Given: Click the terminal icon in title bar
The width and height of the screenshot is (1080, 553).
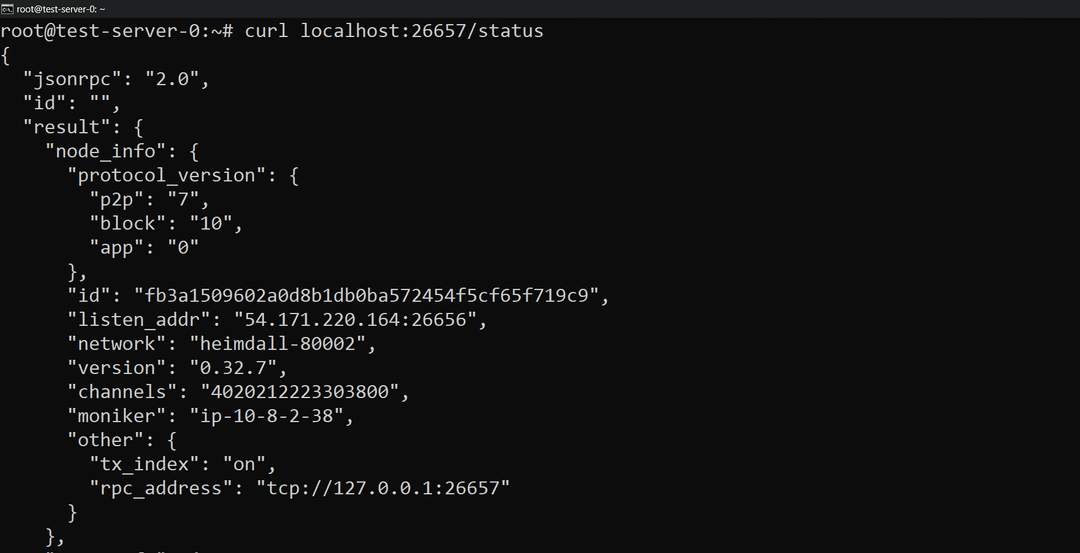Looking at the screenshot, I should [x=7, y=8].
